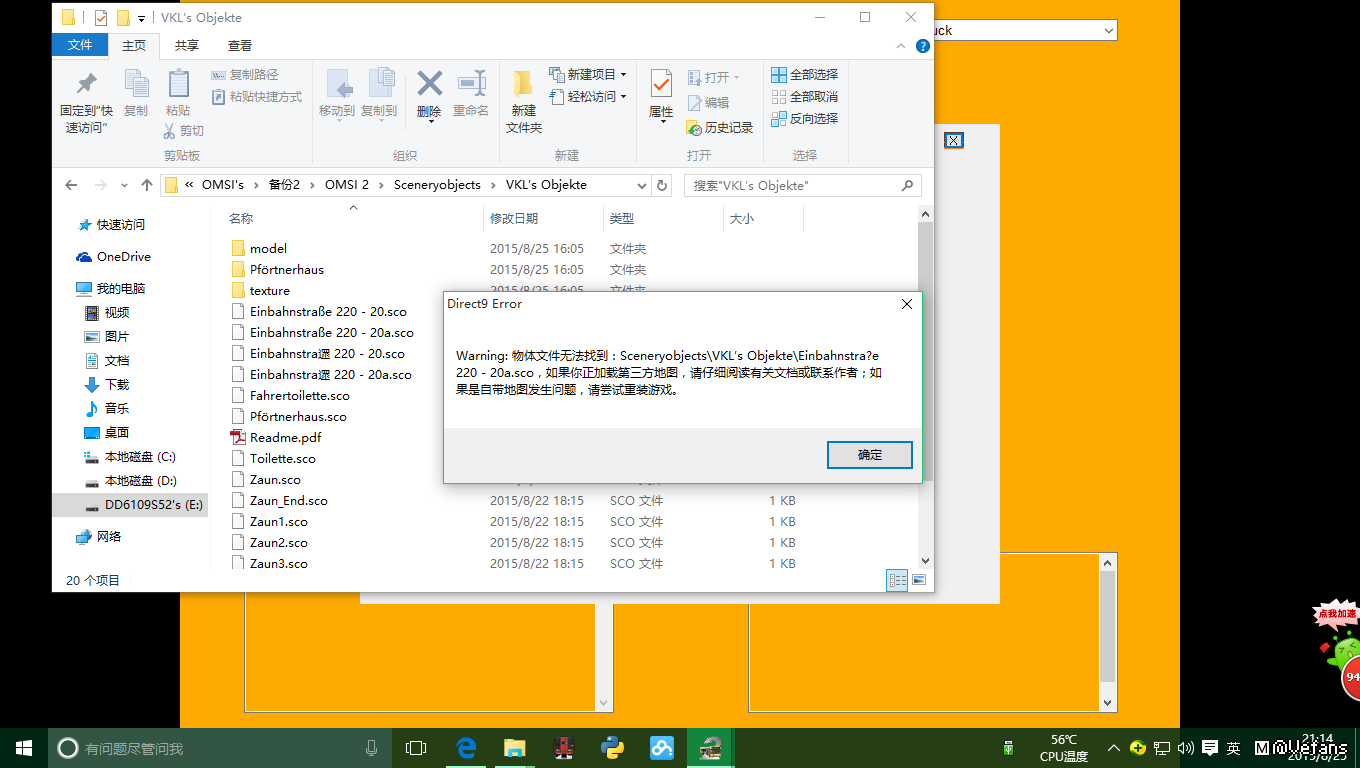
Task: Open the Explorer help question mark icon
Action: tap(923, 46)
